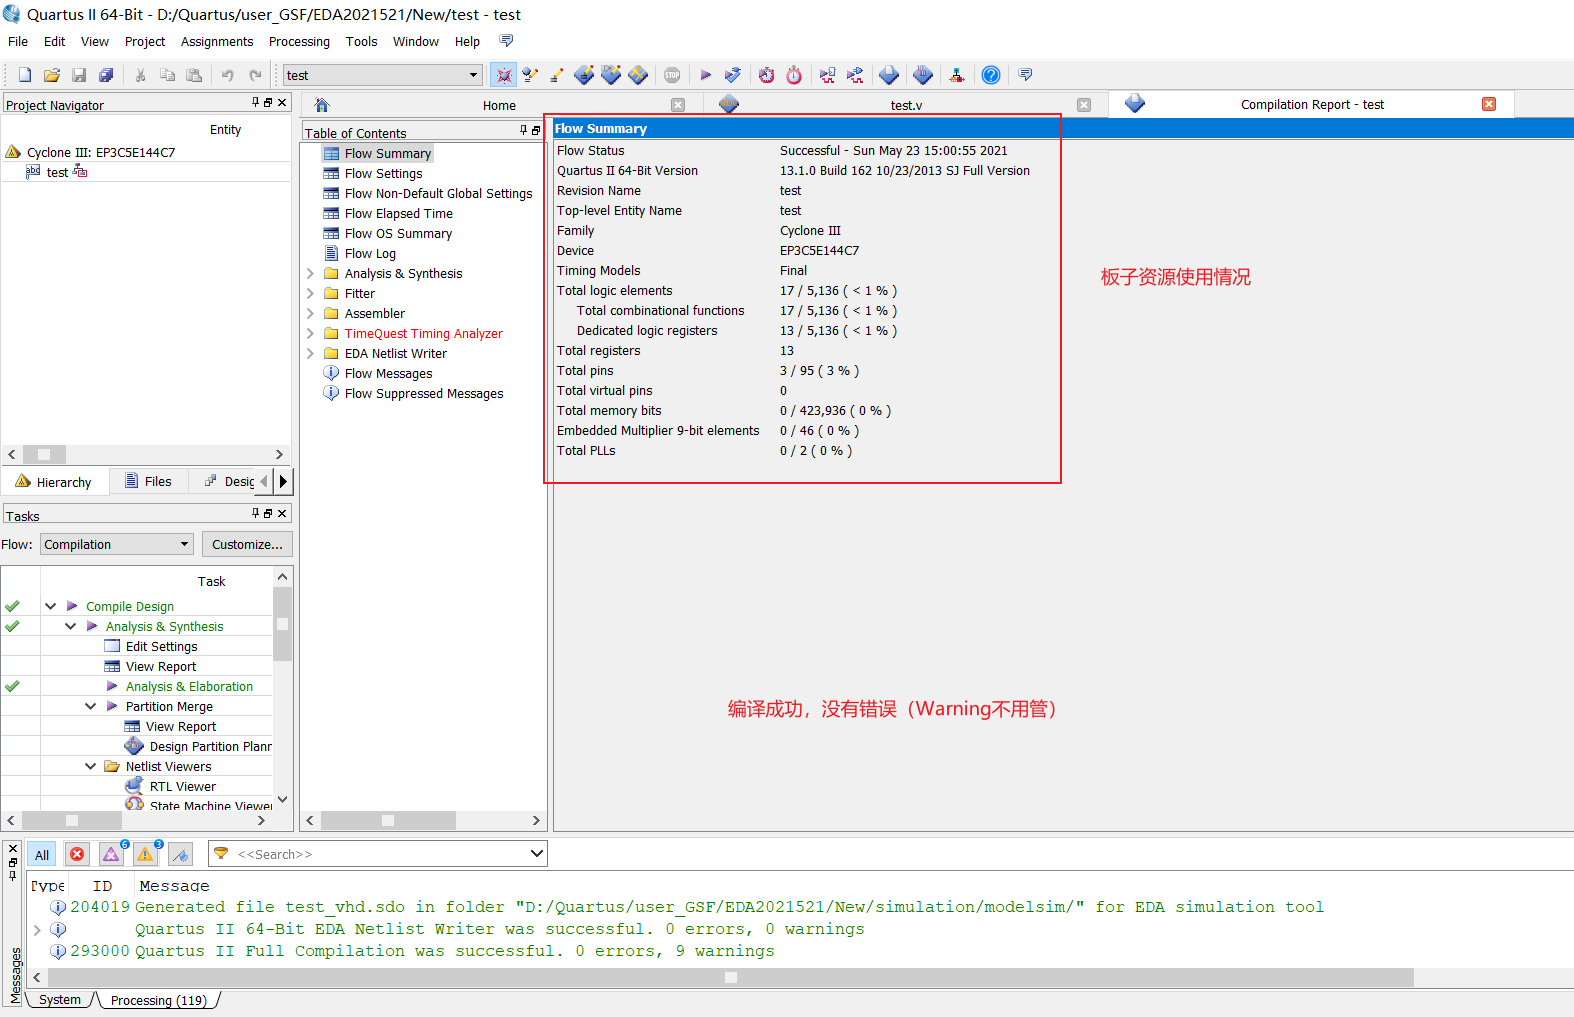
Task: Click the Save All icon
Action: click(106, 75)
